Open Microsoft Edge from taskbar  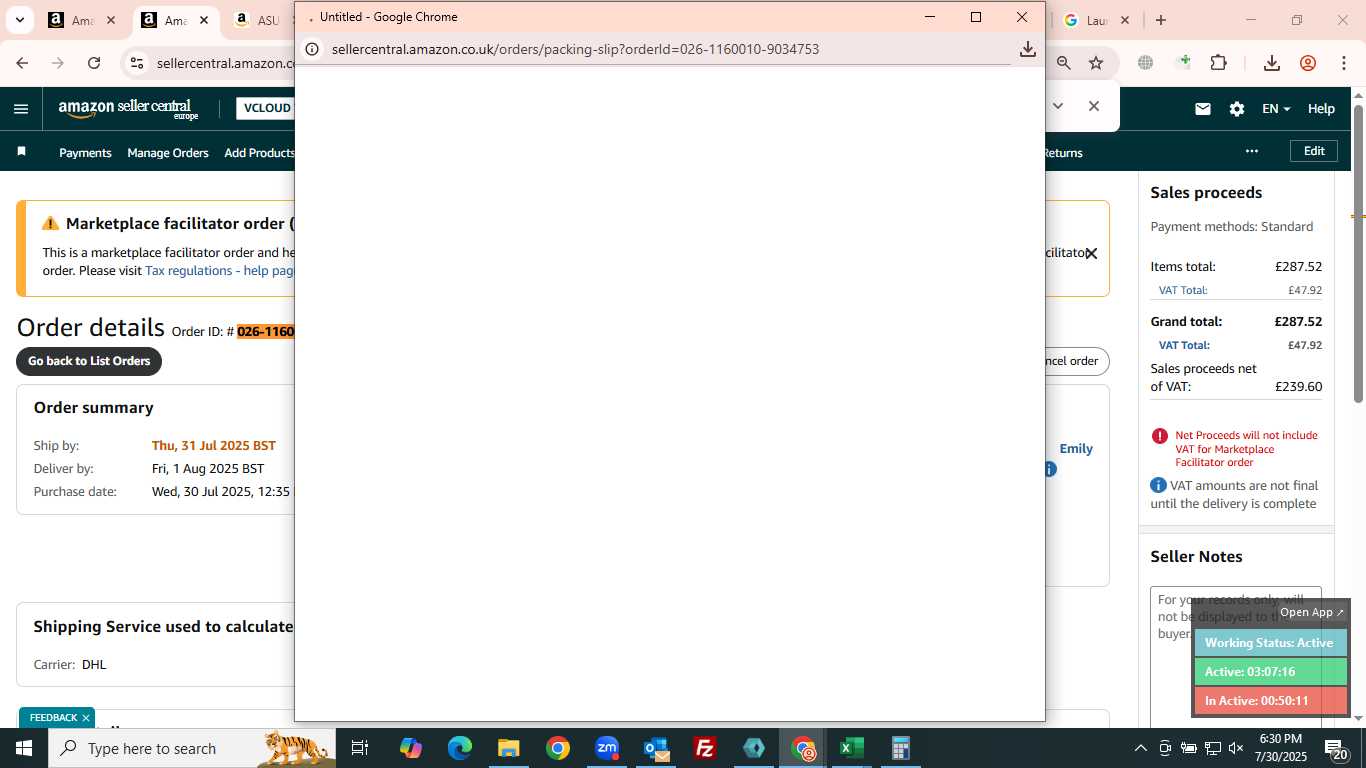(x=460, y=748)
